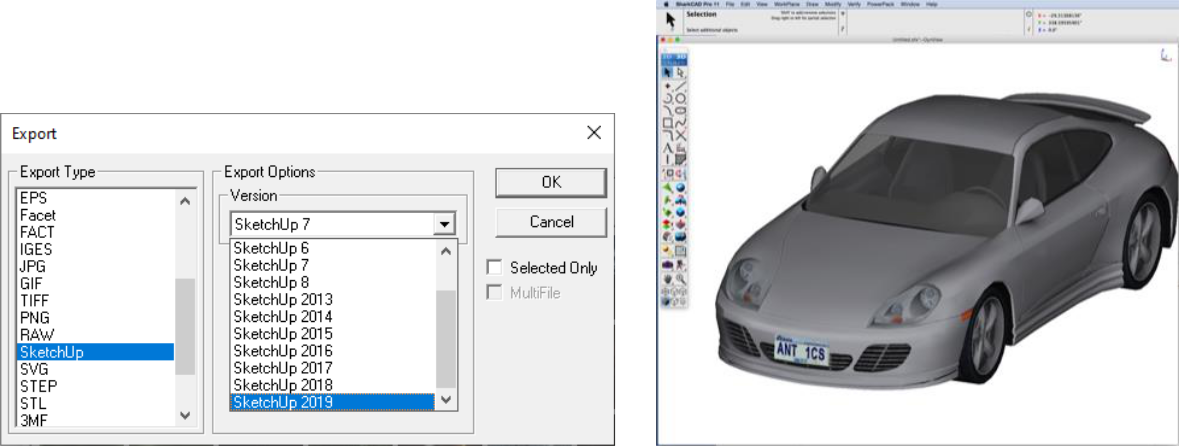The width and height of the screenshot is (1179, 446).
Task: Open the Apple menu
Action: point(666,4)
